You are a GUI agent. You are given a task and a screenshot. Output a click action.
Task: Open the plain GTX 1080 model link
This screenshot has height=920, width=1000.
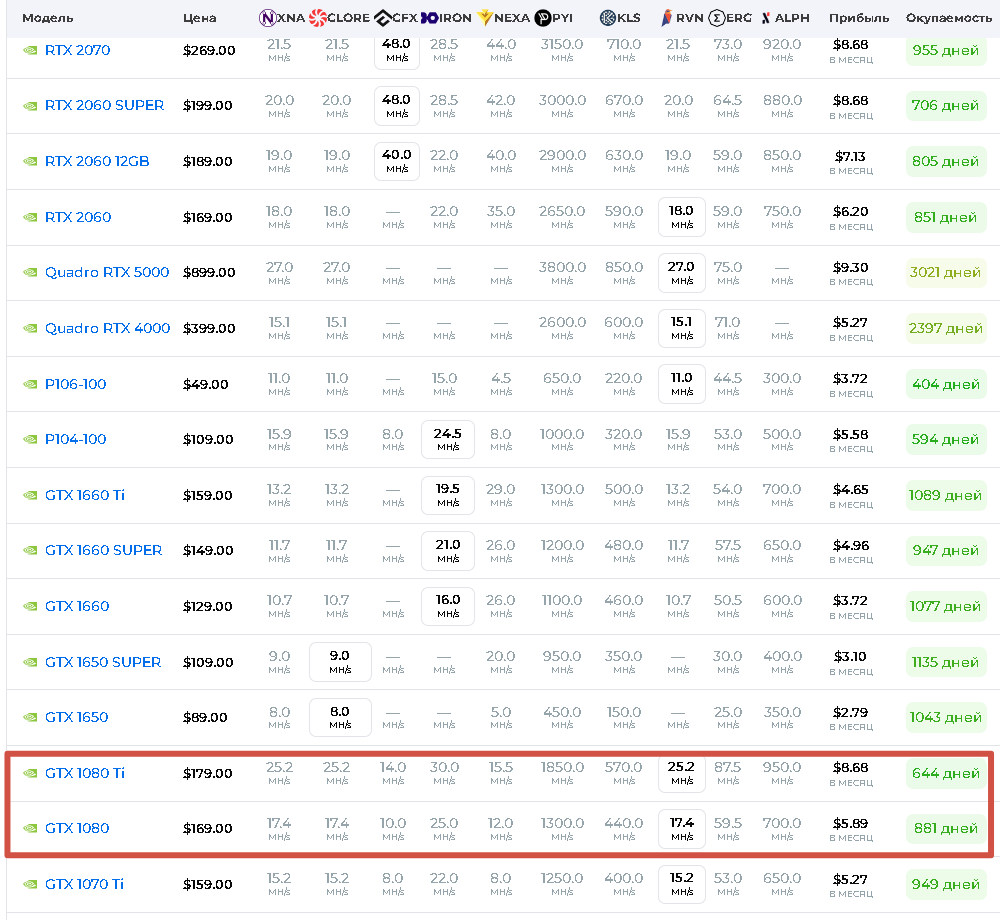77,828
